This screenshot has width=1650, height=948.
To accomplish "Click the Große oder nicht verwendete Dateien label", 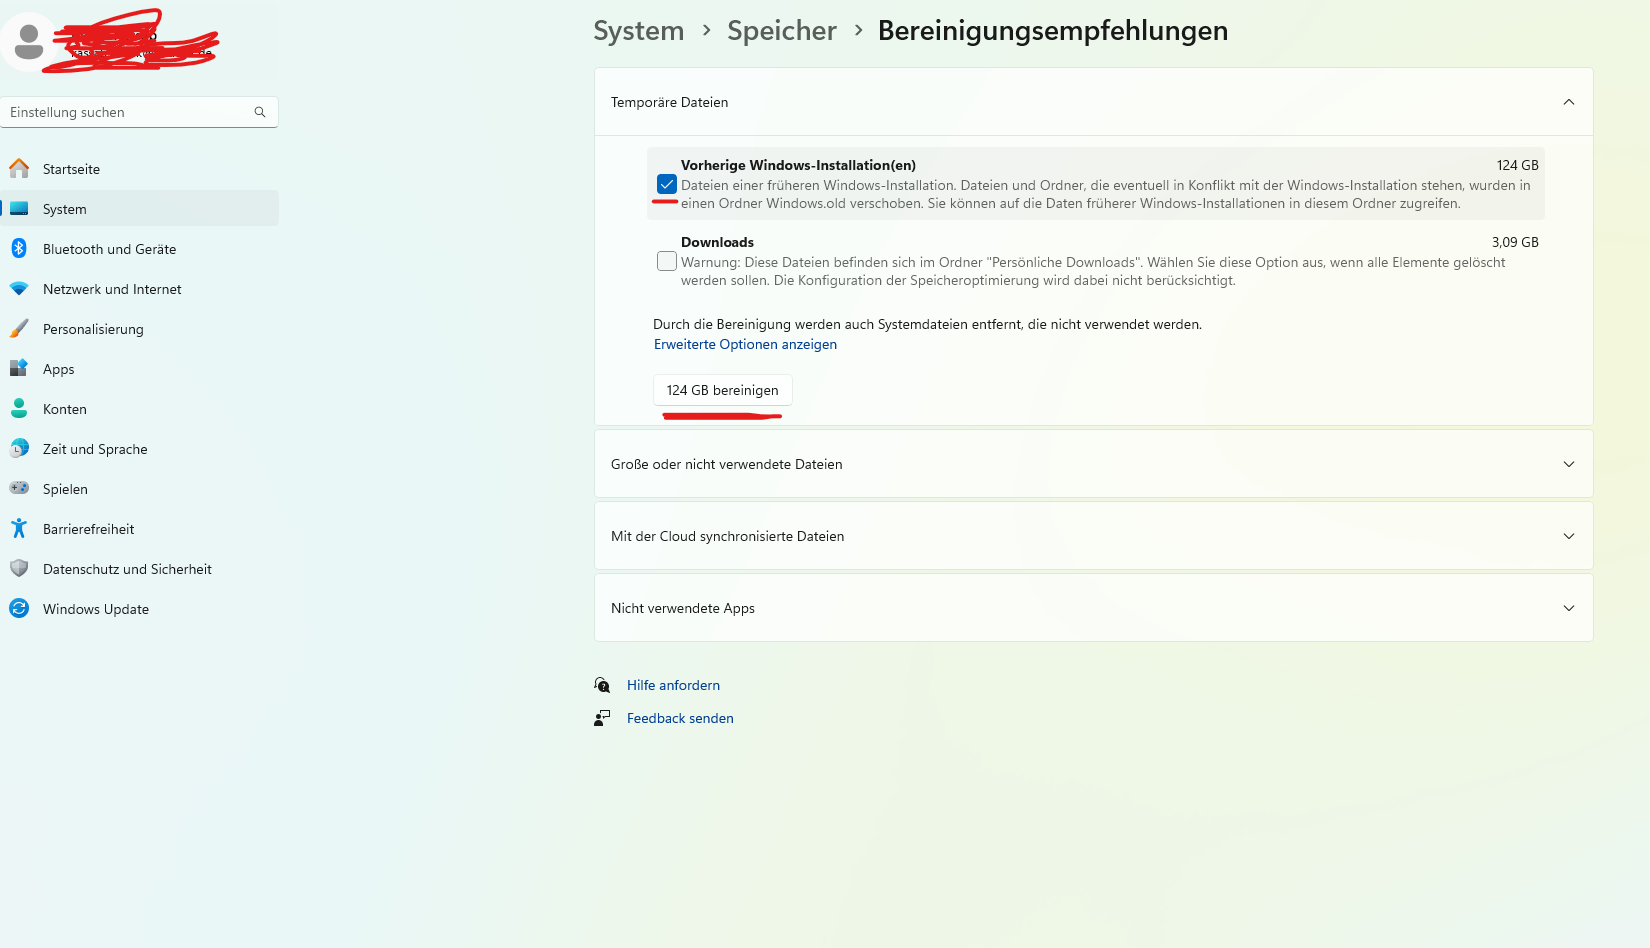I will [727, 464].
